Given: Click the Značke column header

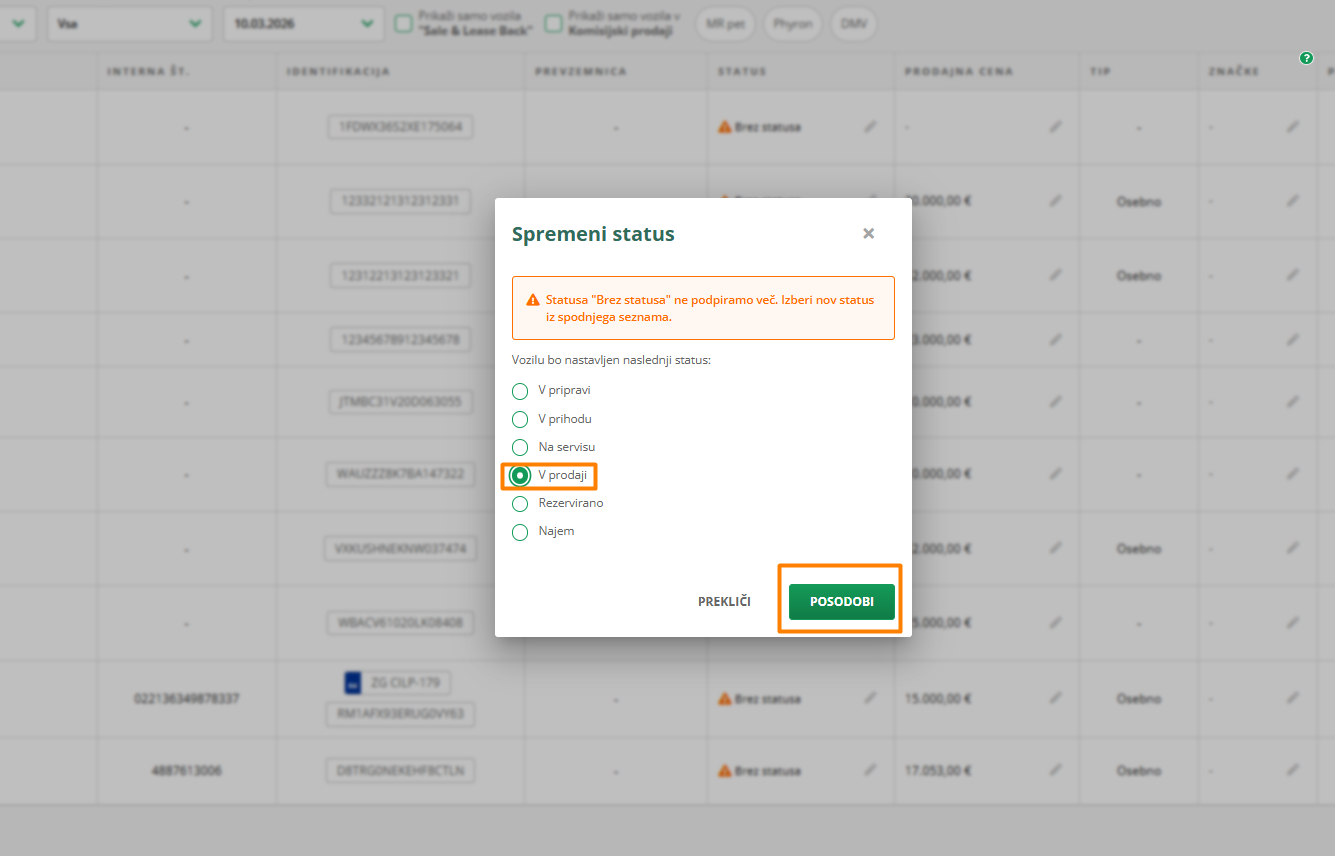Looking at the screenshot, I should (1233, 72).
